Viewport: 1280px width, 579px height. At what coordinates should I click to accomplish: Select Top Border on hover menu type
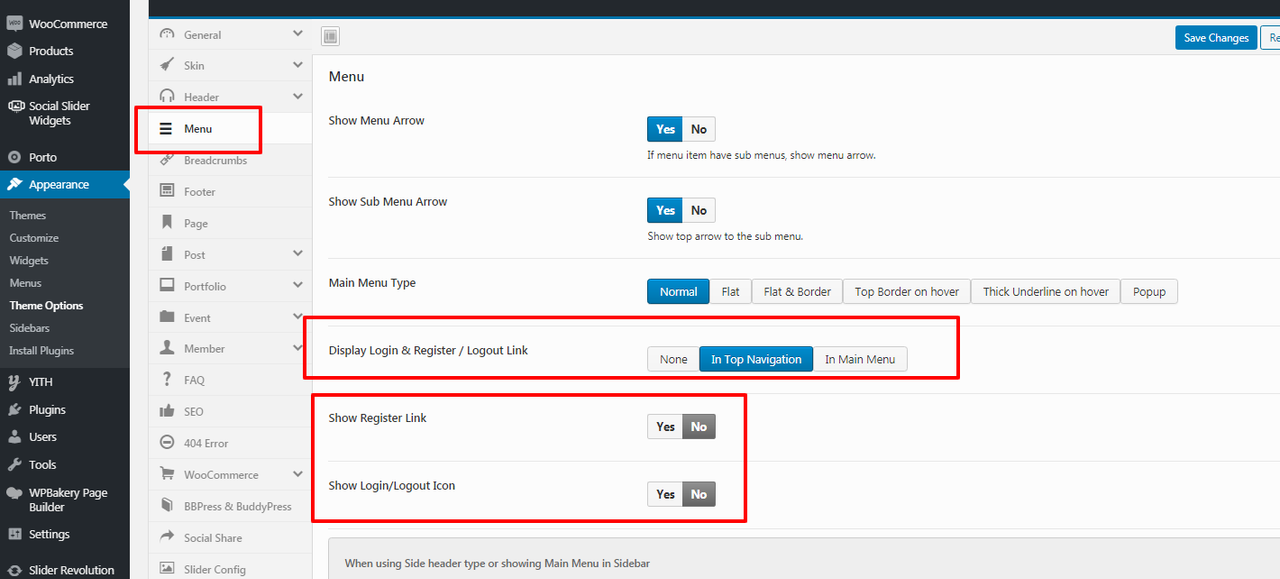(907, 292)
